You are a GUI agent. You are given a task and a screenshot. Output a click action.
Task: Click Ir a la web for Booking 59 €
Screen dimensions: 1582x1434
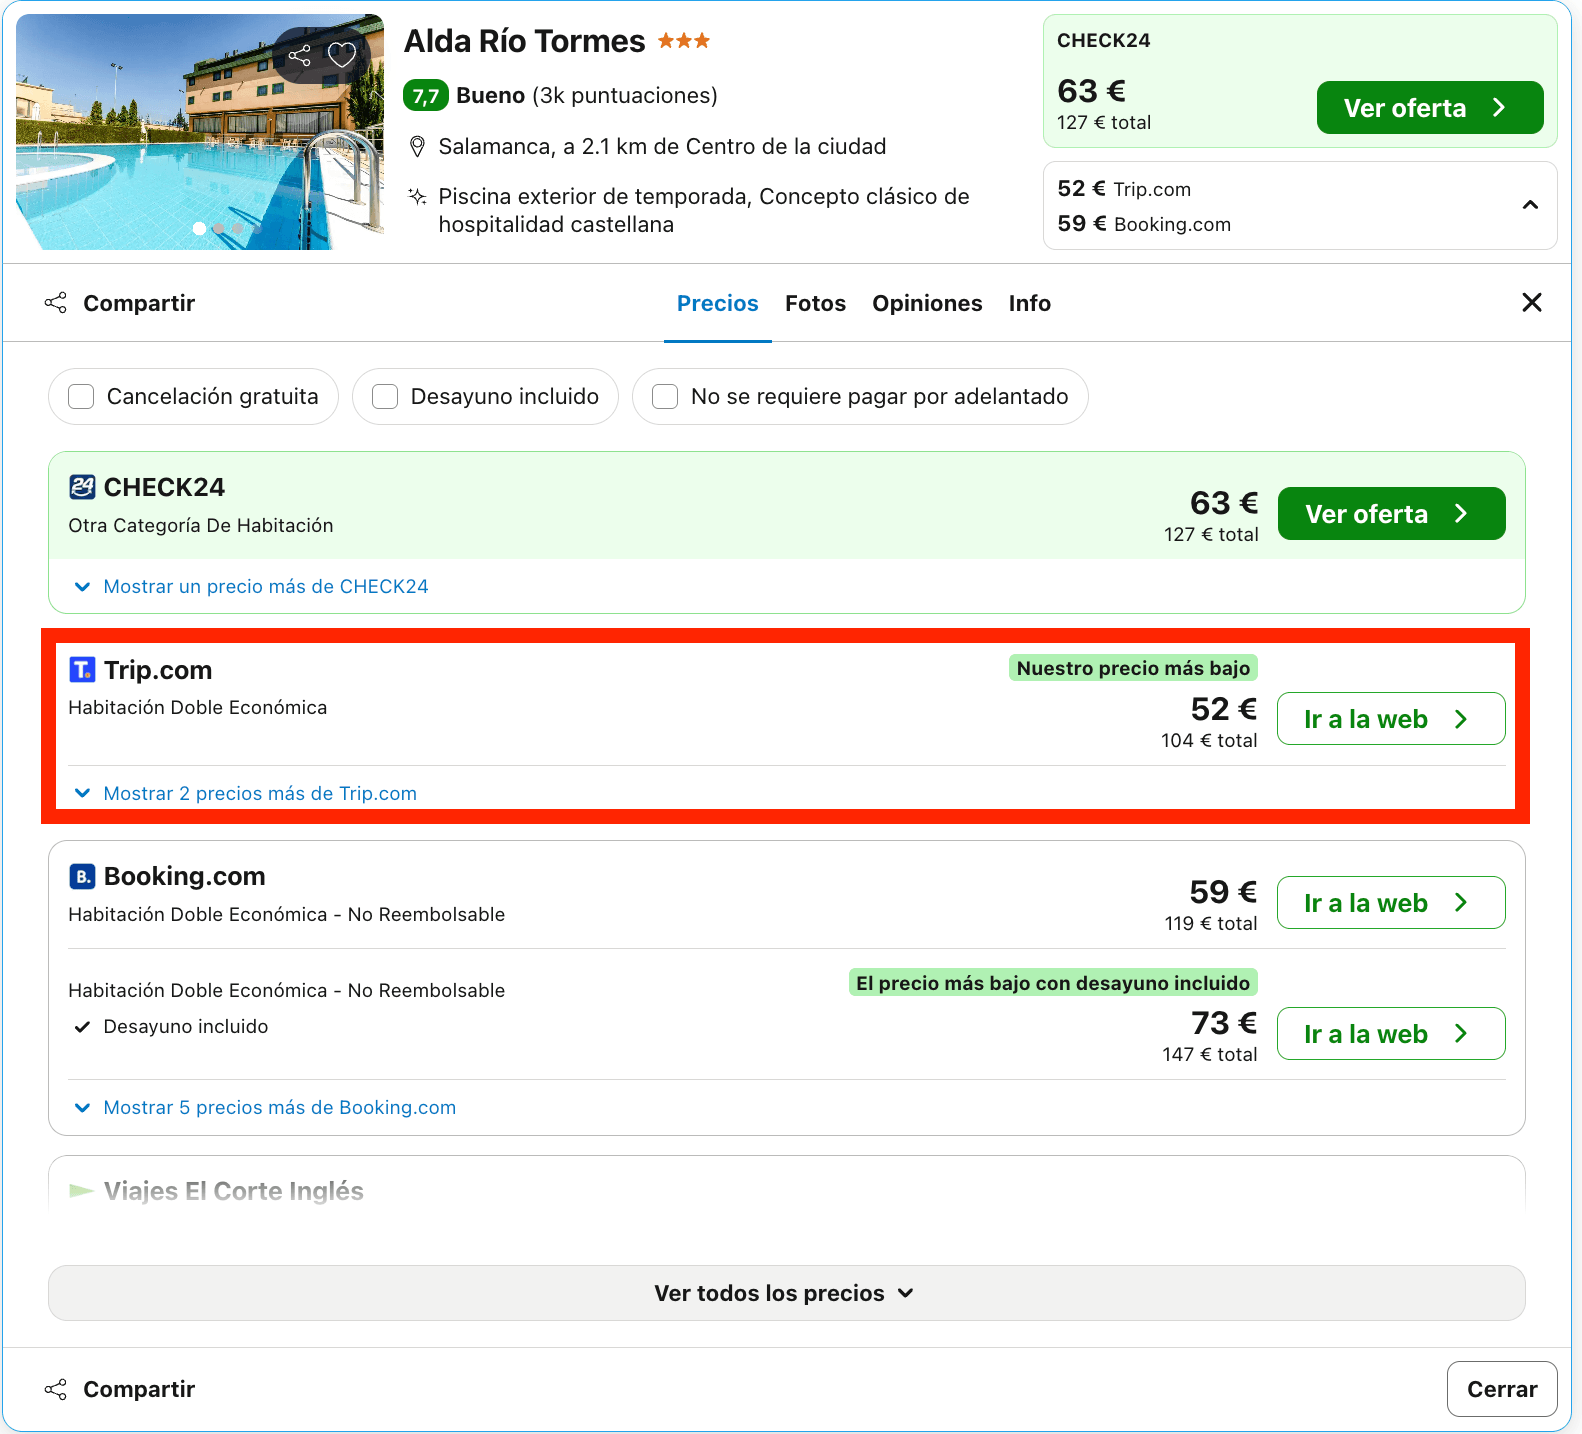click(1391, 903)
